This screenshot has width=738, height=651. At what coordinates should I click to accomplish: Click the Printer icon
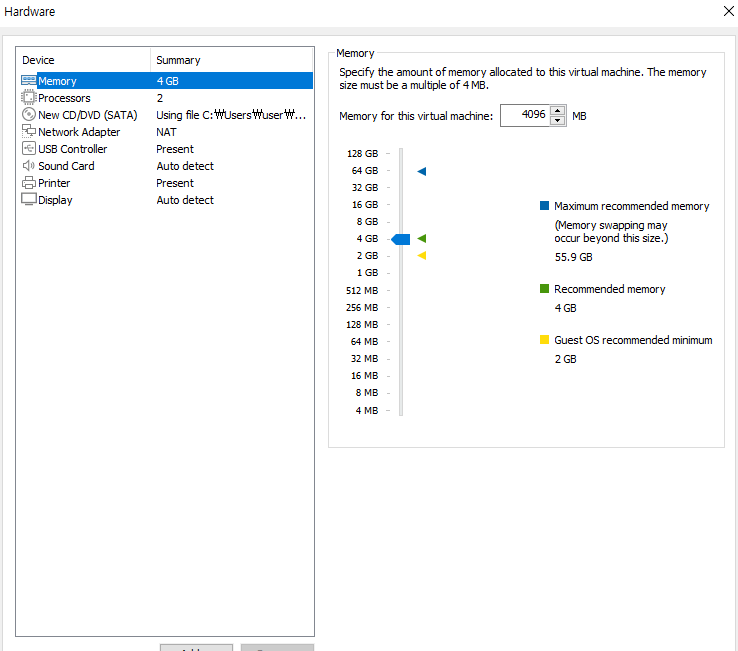pyautogui.click(x=29, y=182)
